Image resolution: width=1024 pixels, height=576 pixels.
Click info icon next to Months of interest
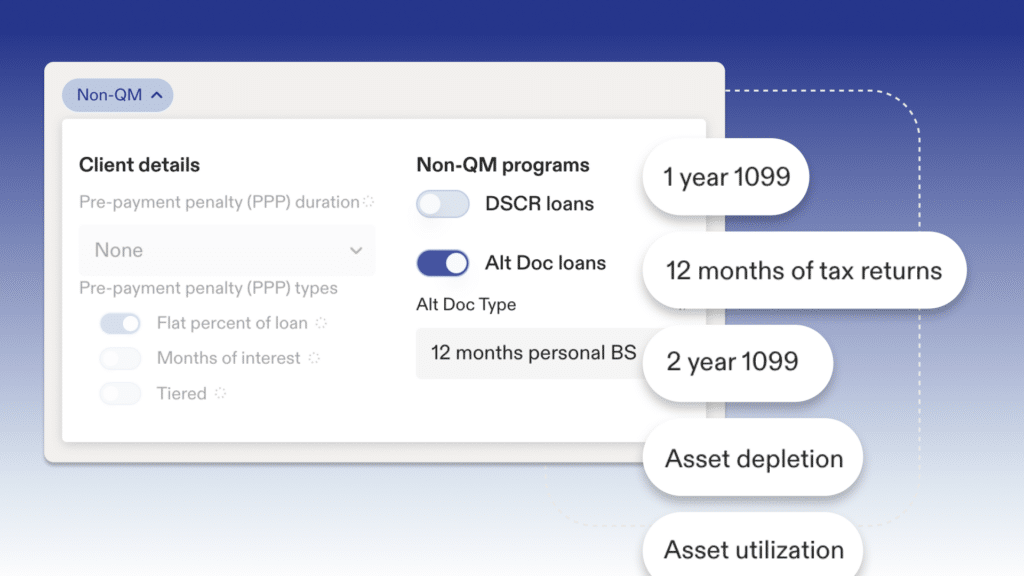(314, 358)
